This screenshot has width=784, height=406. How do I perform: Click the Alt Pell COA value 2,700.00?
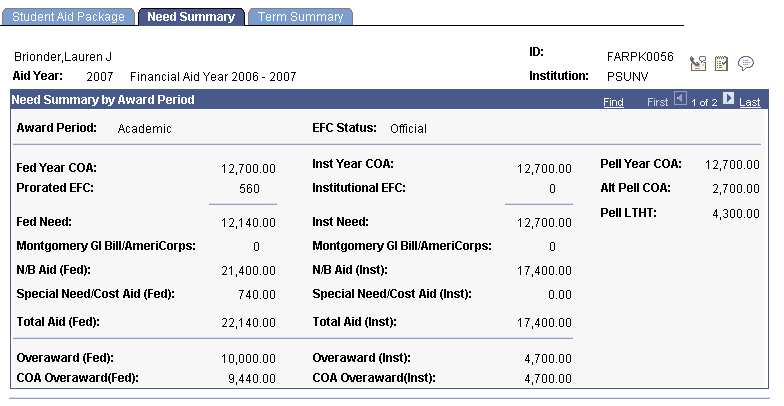(x=736, y=188)
